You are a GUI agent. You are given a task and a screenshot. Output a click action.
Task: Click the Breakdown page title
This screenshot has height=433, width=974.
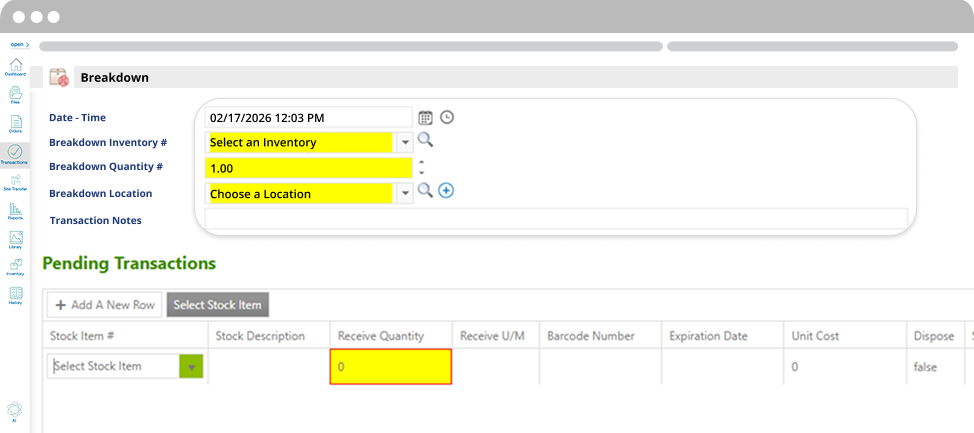[114, 78]
